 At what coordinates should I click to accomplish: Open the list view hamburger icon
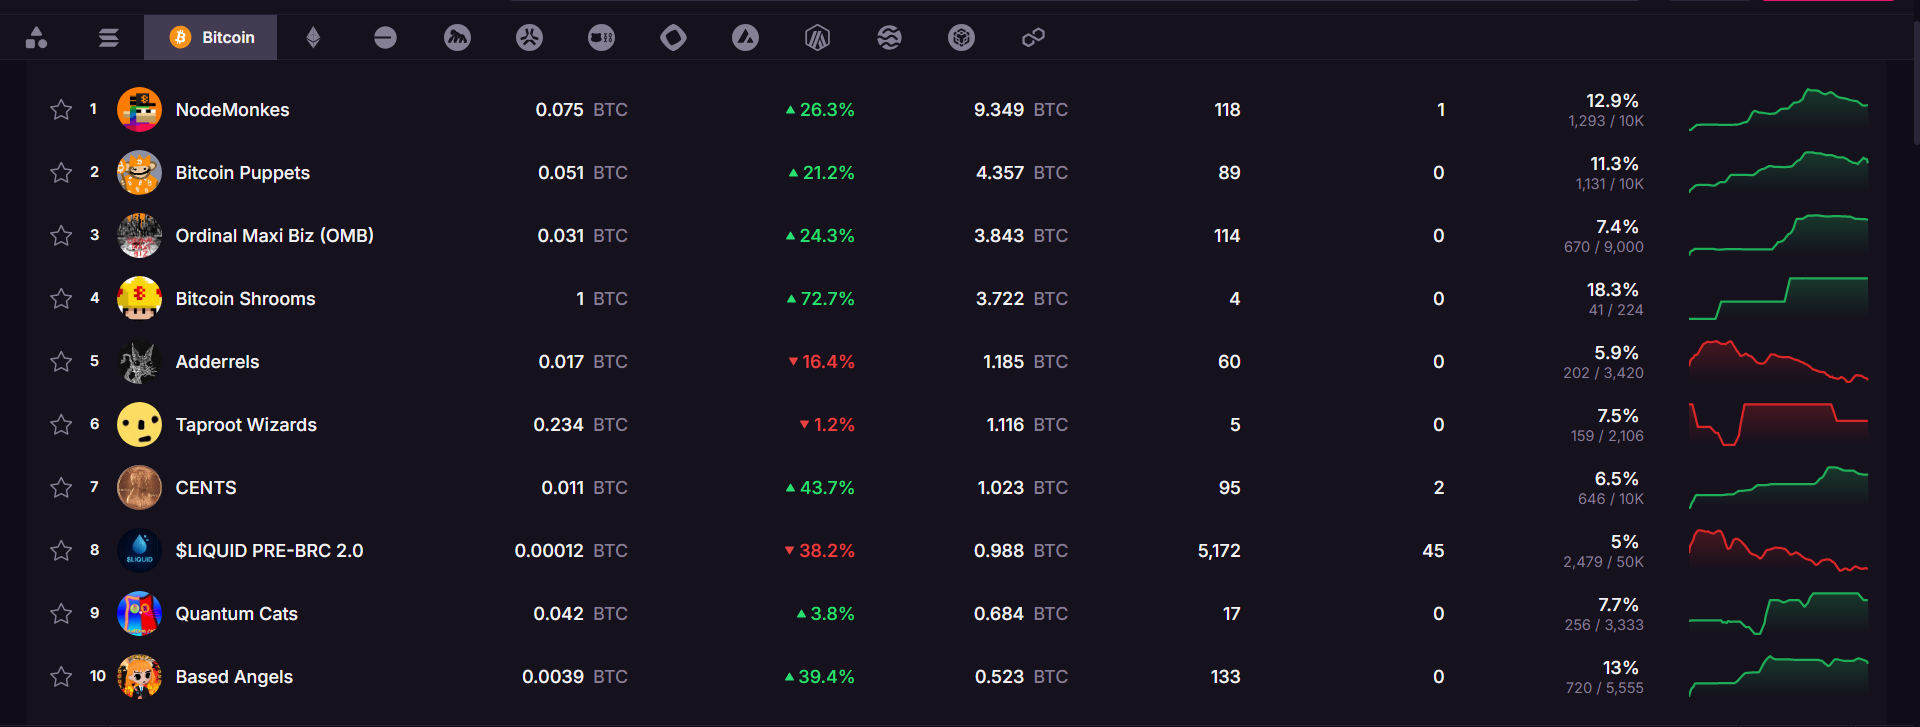(x=108, y=37)
